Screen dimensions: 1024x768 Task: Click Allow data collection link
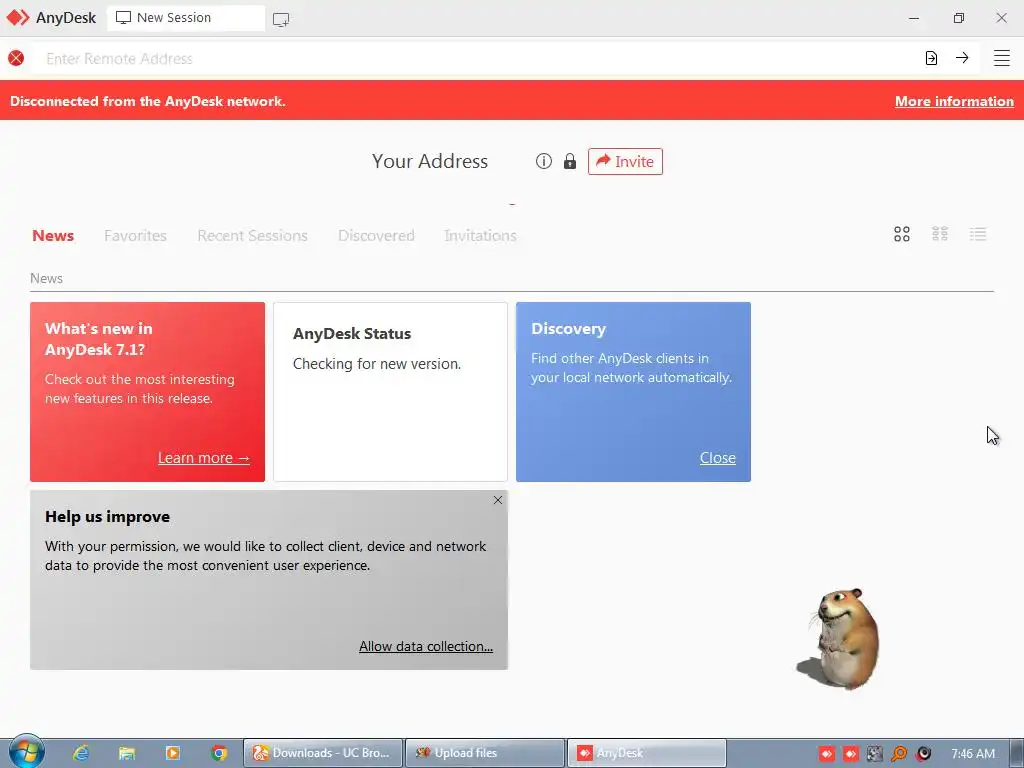(x=426, y=646)
